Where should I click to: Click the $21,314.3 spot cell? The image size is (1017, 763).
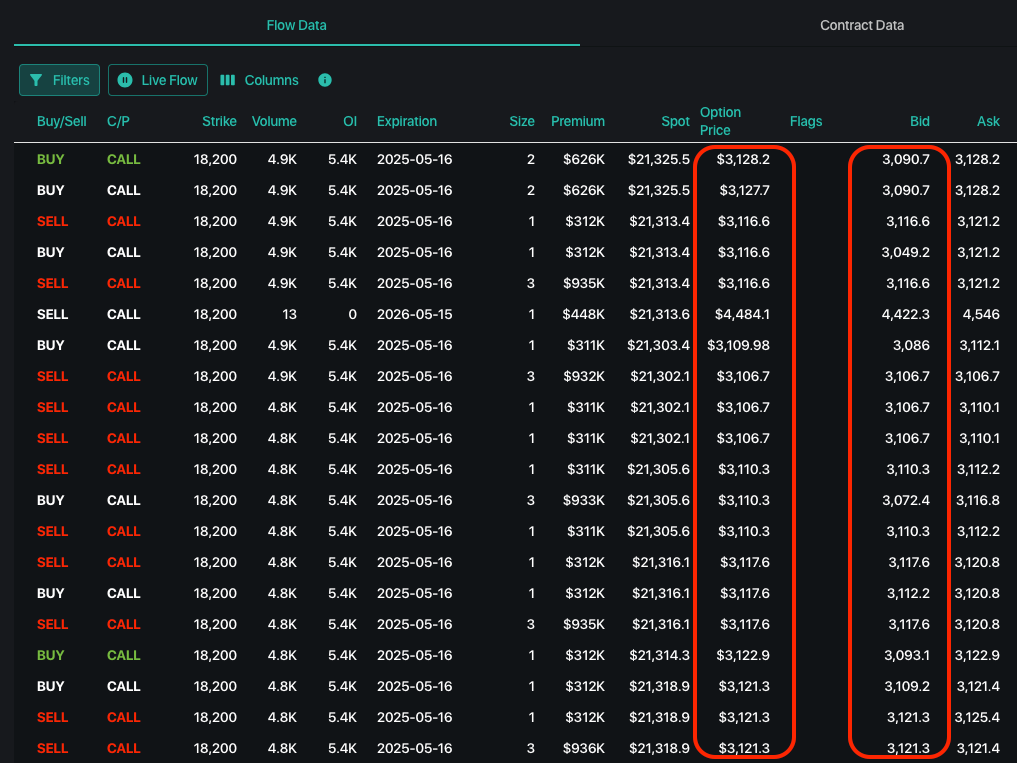click(660, 656)
